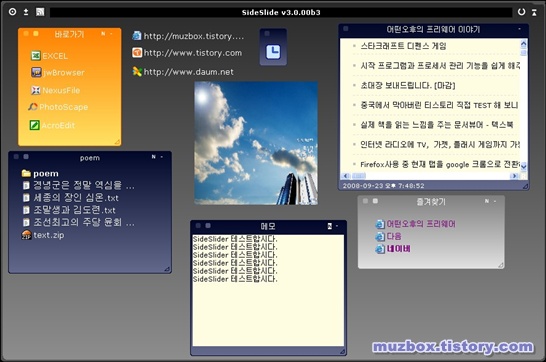The image size is (546, 362).
Task: Click the shrink workspace icon at top right corner
Action: (534, 12)
